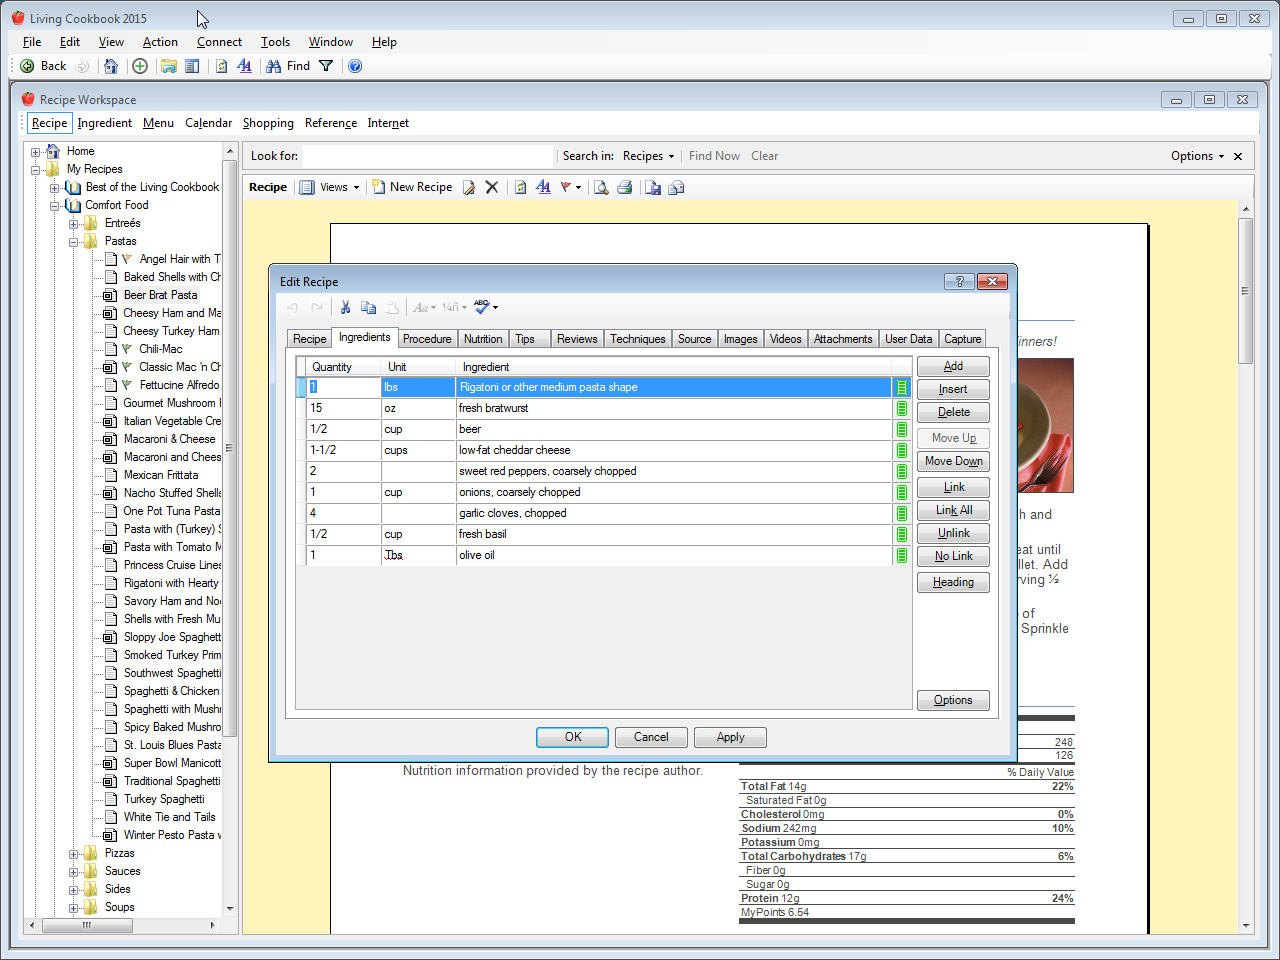
Task: Select the 'low-fat cheddar cheese' ingredient cell
Action: (x=673, y=450)
